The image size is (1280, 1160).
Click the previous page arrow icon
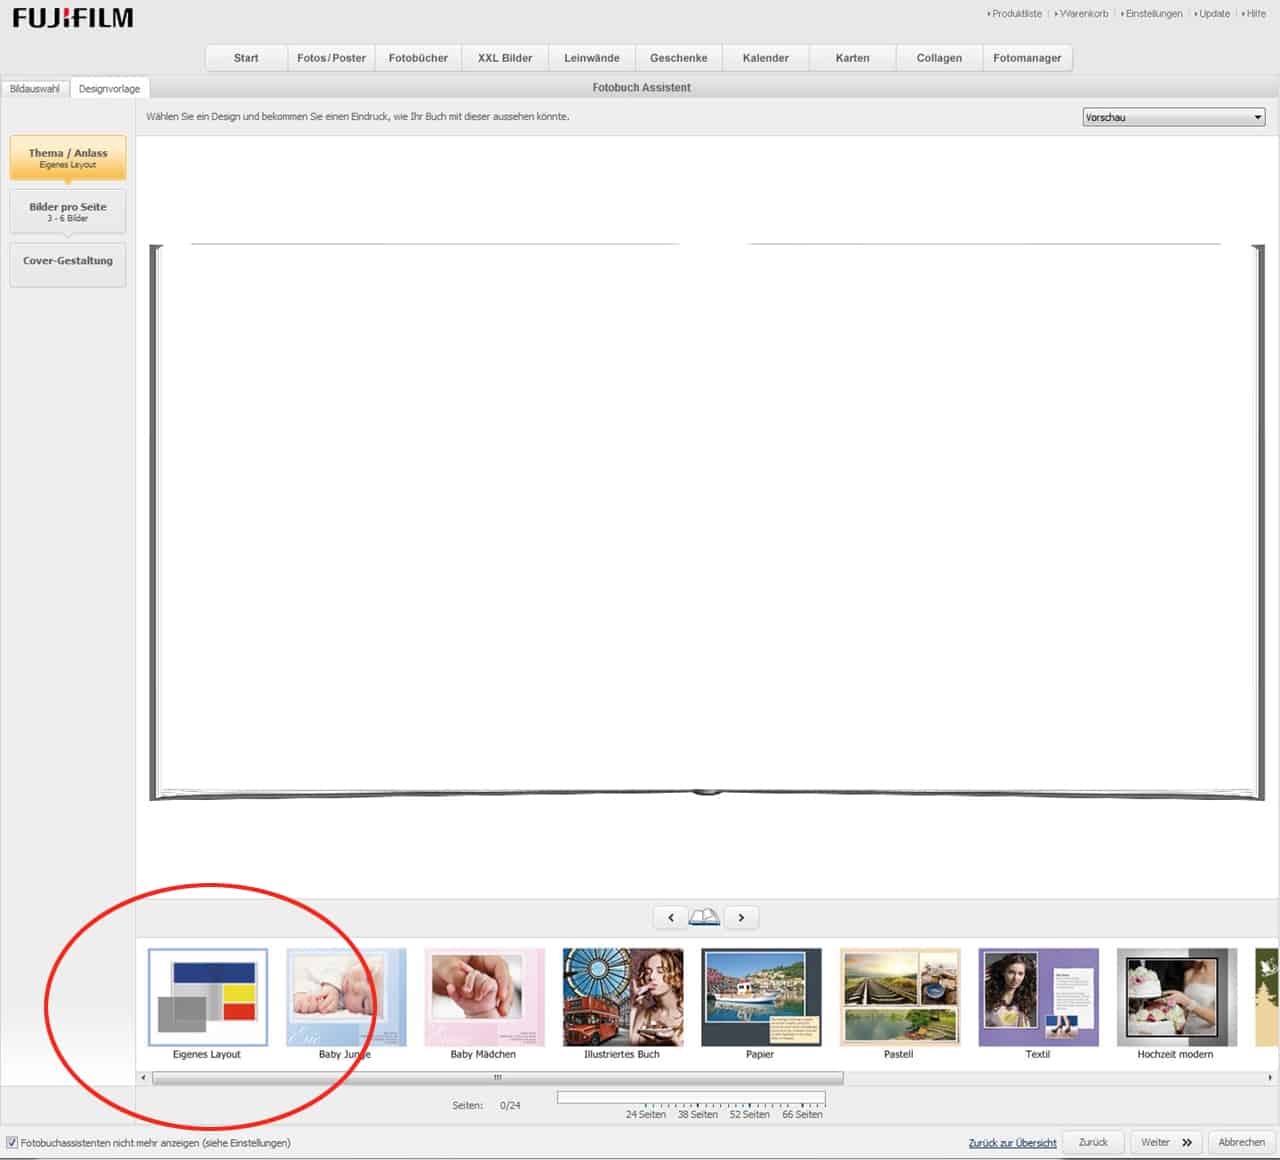coord(671,917)
